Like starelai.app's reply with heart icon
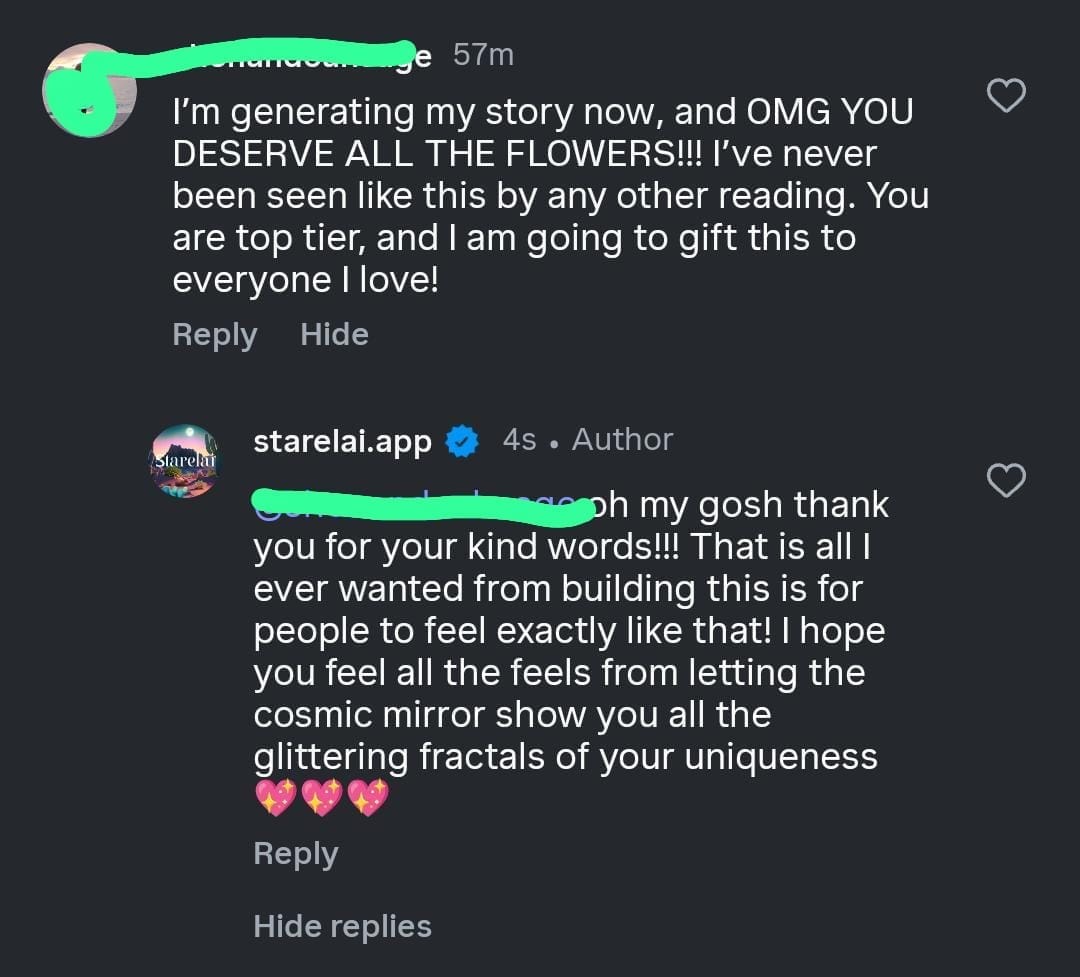The width and height of the screenshot is (1080, 977). coord(1006,481)
